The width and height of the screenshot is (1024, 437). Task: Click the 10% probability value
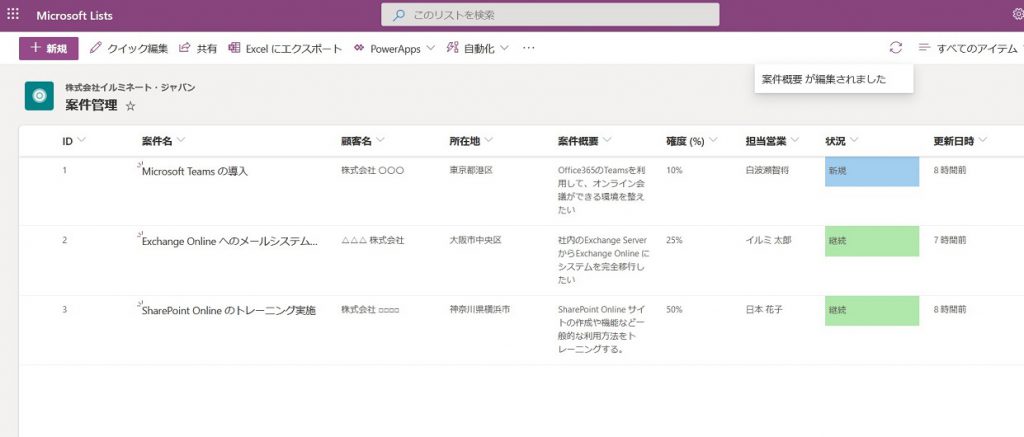point(674,170)
